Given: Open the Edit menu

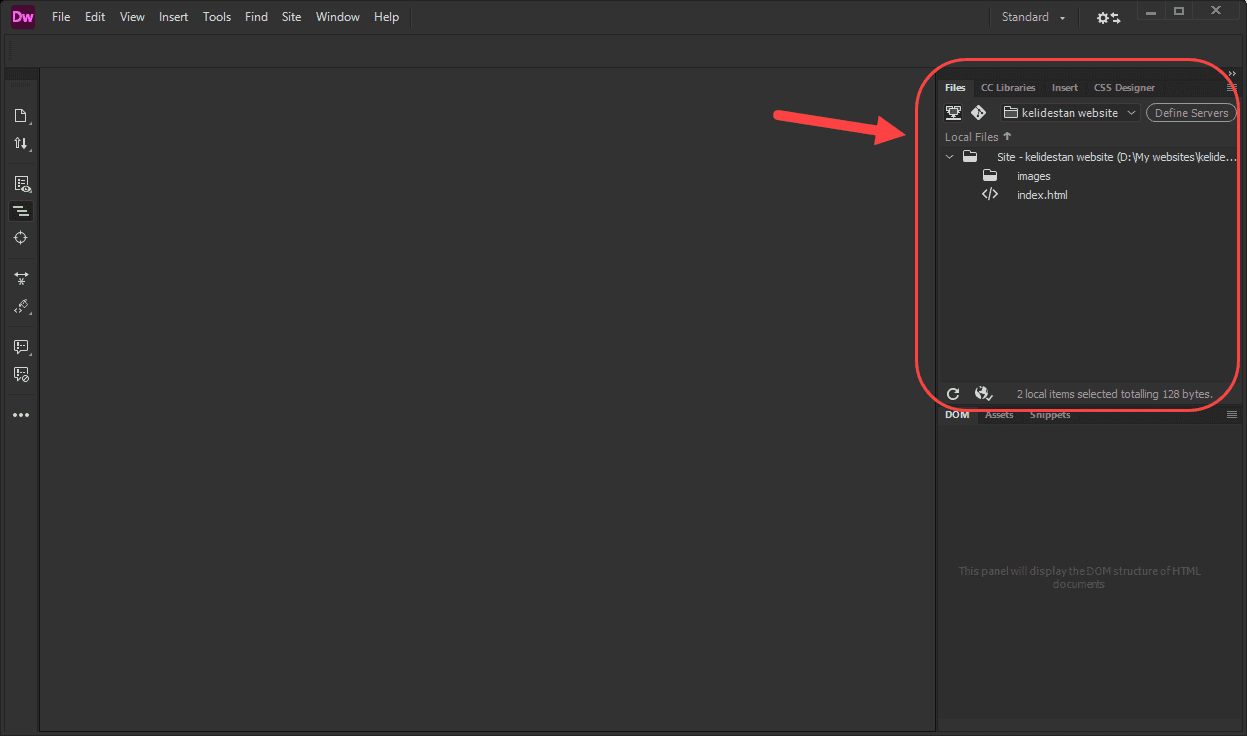Looking at the screenshot, I should [x=95, y=17].
